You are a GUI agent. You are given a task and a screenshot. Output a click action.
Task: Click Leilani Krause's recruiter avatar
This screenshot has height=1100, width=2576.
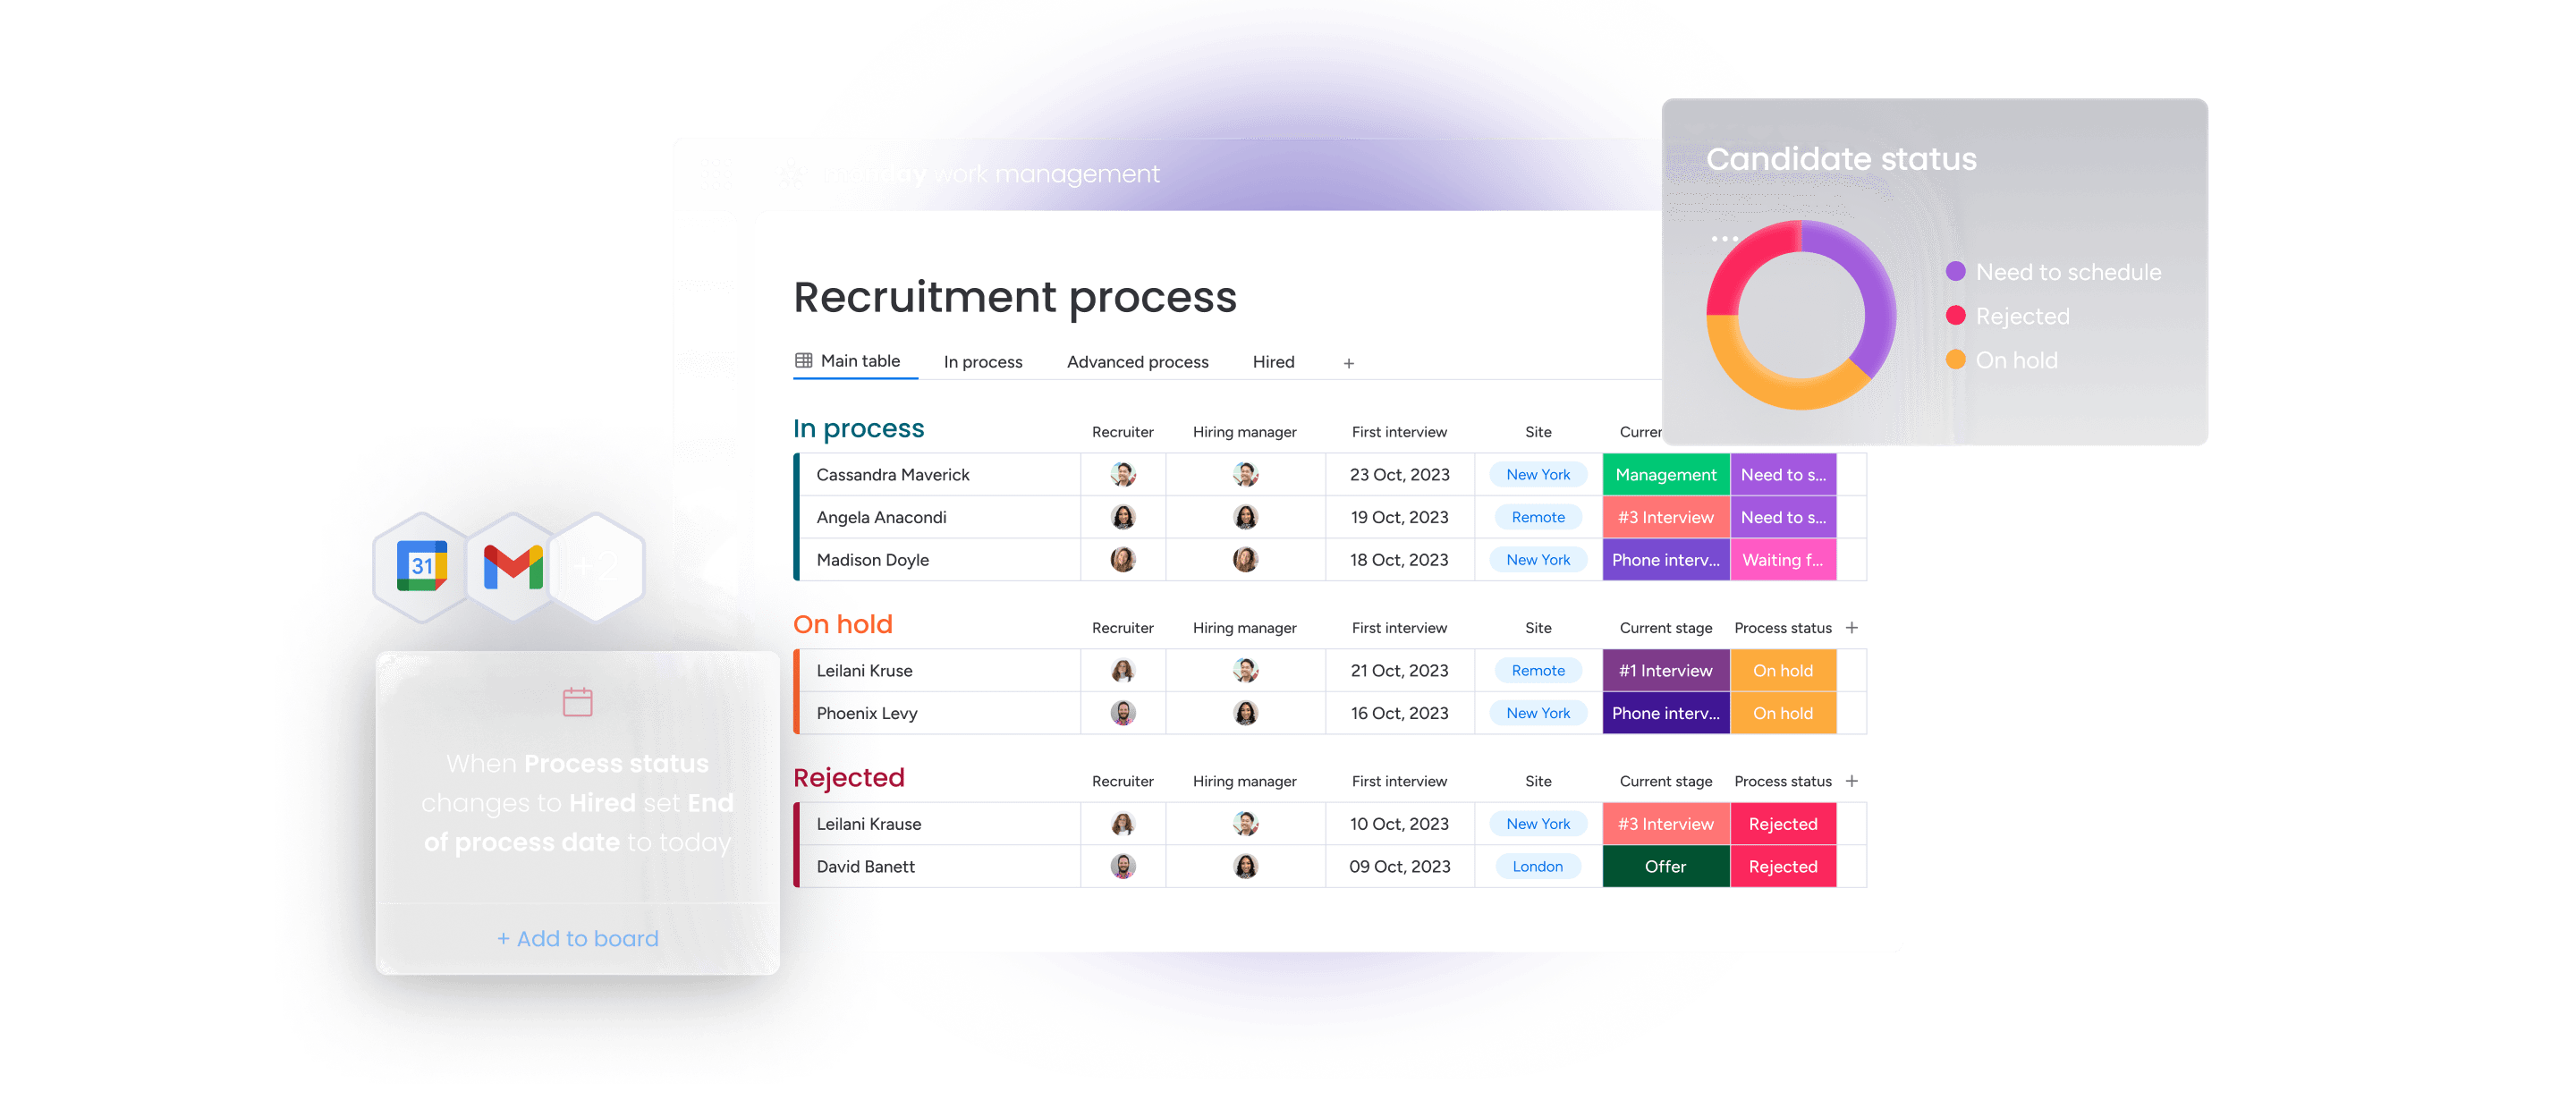1123,824
